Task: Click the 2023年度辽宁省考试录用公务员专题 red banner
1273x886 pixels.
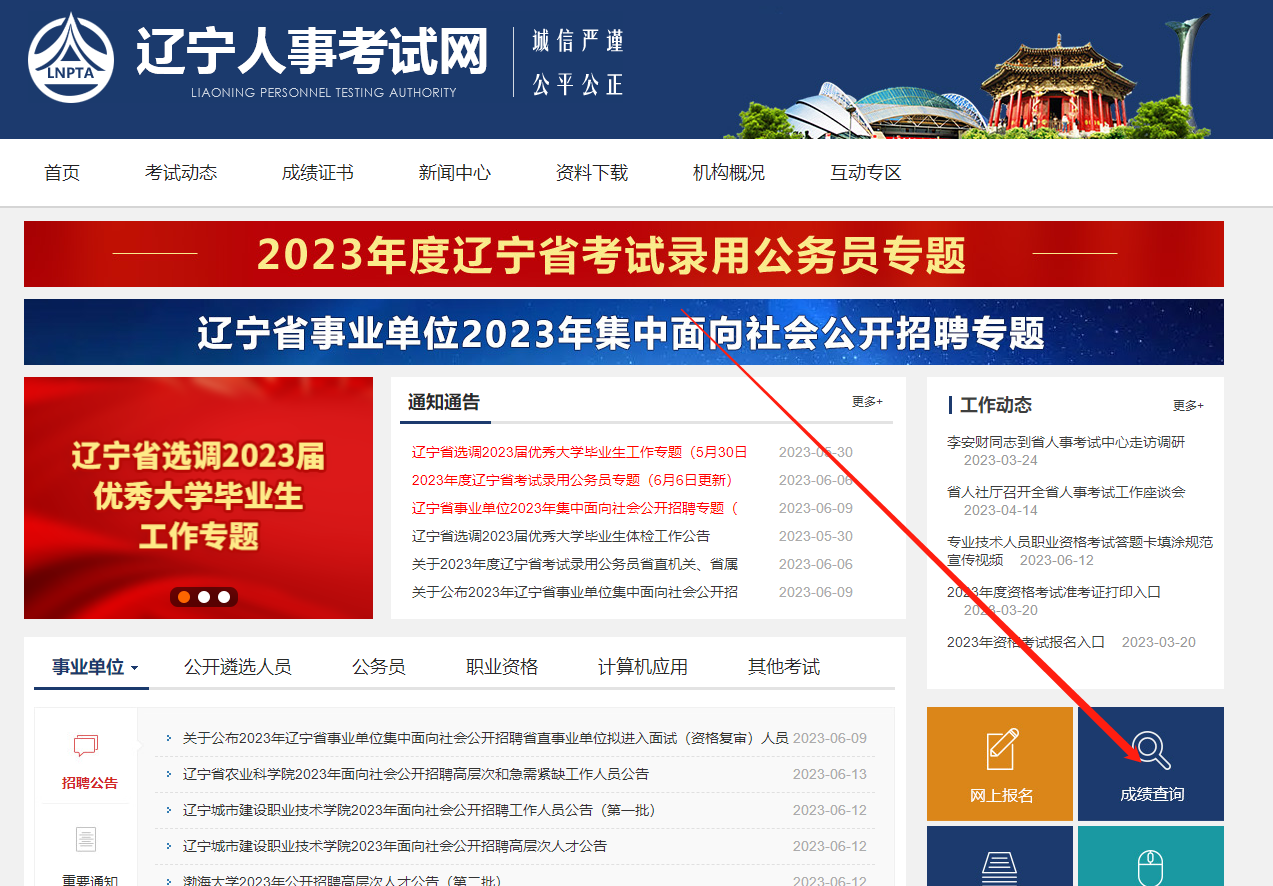Action: click(623, 254)
